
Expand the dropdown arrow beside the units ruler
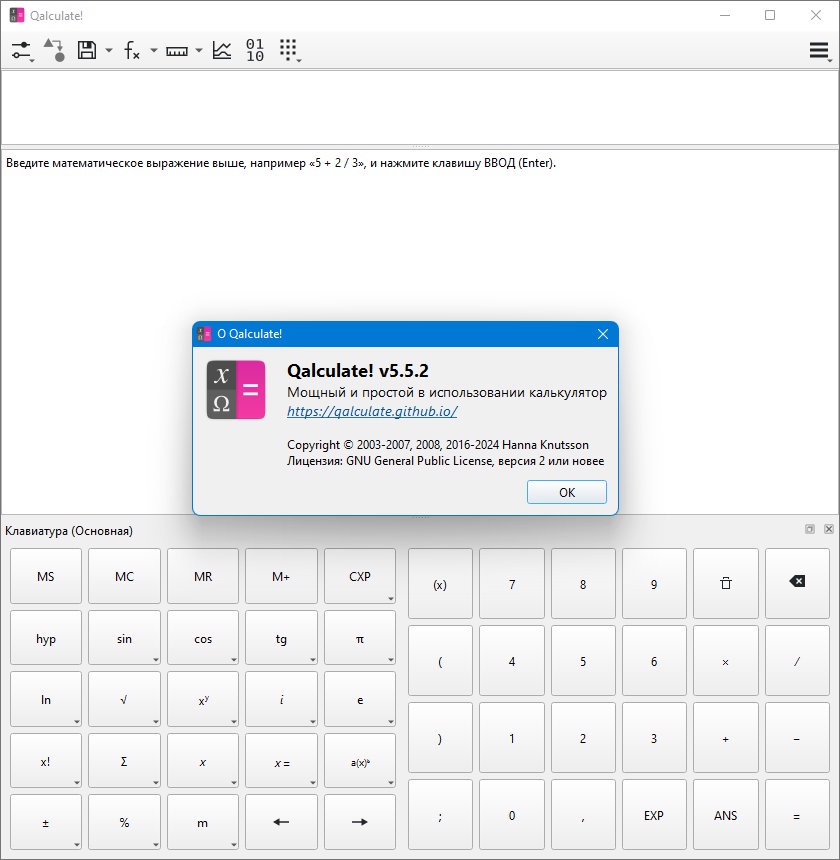coord(198,50)
